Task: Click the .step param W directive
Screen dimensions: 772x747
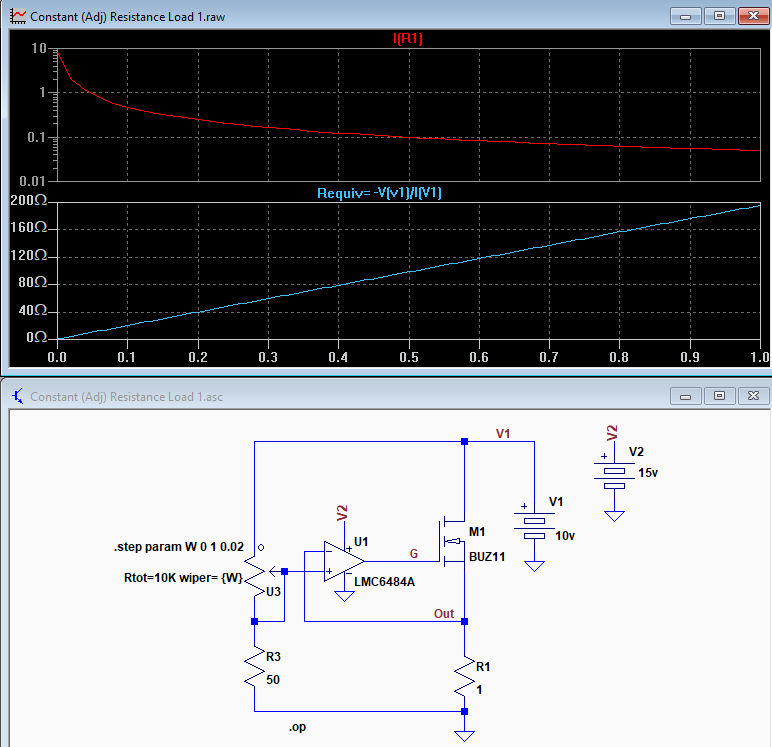Action: pos(179,547)
